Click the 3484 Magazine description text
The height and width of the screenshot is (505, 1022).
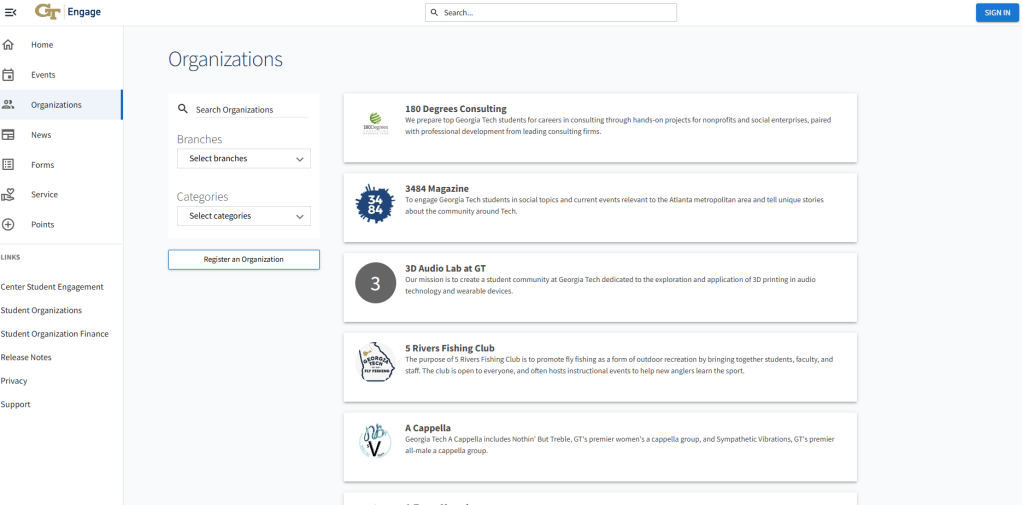[614, 205]
